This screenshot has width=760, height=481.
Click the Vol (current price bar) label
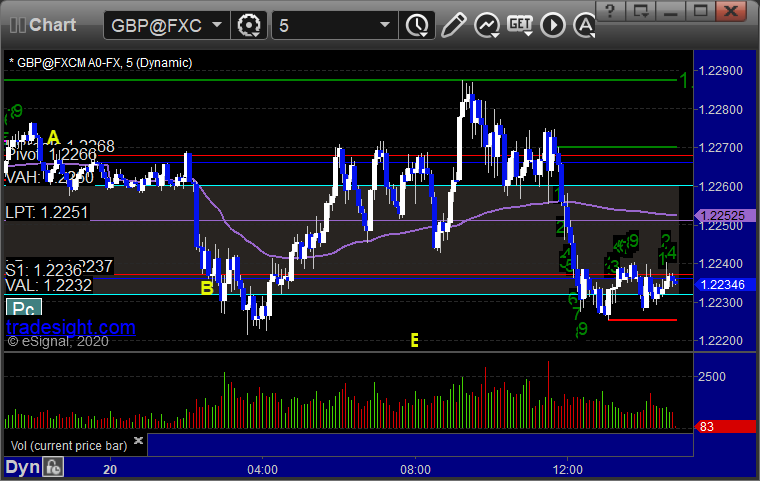[69, 446]
